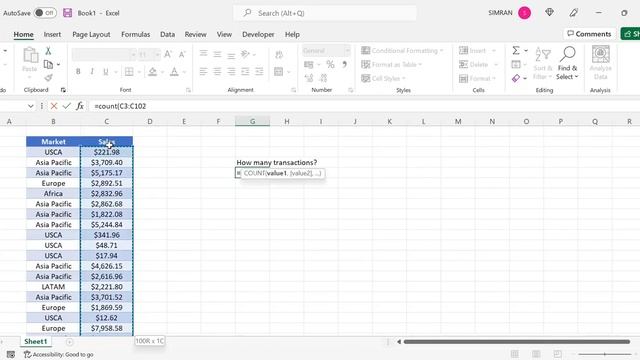This screenshot has width=640, height=360.
Task: Click the Analyze Data button
Action: click(x=600, y=62)
